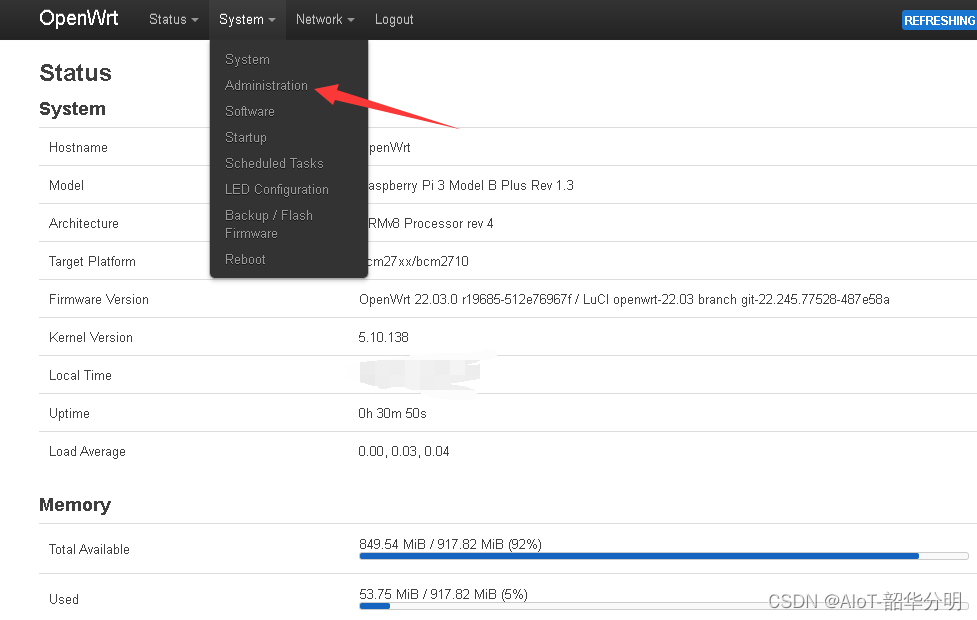Open Scheduled Tasks from the menu
This screenshot has height=620, width=977.
274,163
